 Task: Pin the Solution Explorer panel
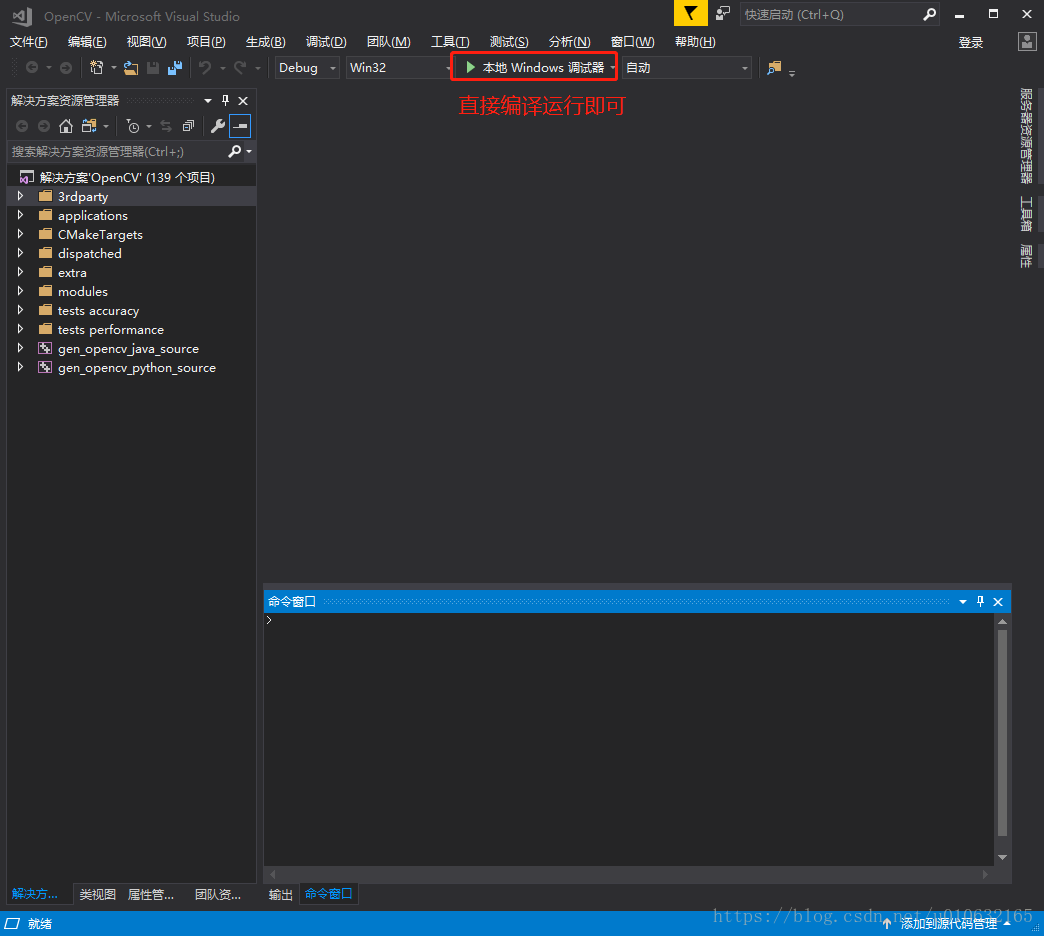[226, 101]
